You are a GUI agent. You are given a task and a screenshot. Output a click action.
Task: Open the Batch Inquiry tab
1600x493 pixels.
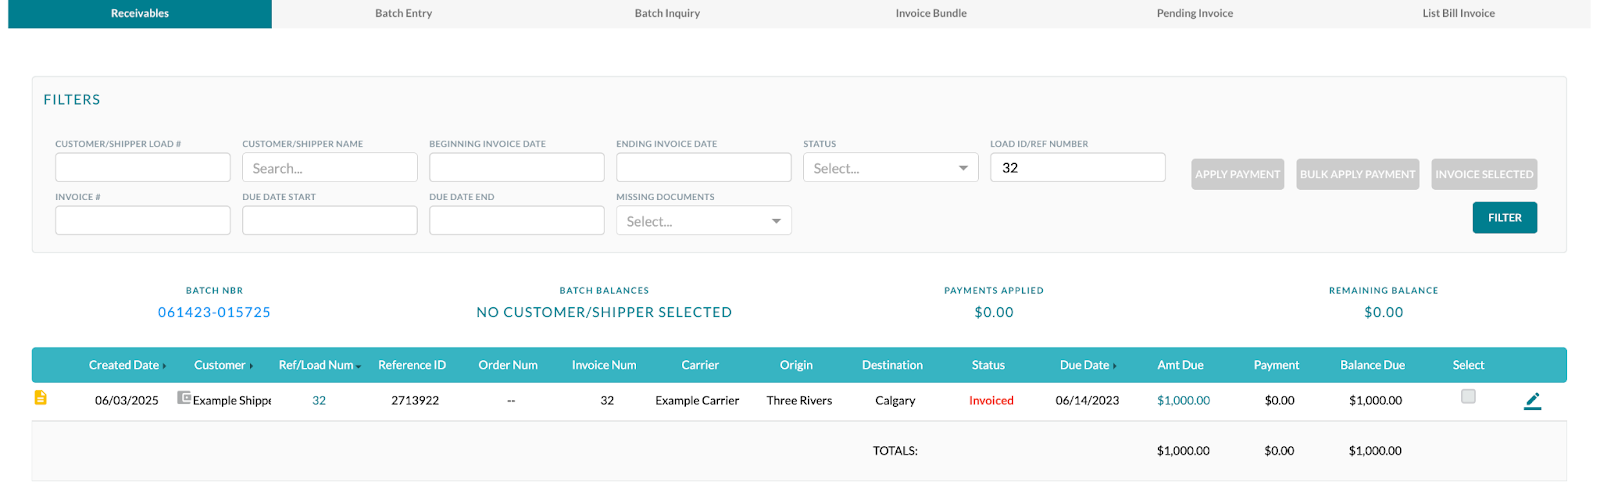tap(667, 13)
